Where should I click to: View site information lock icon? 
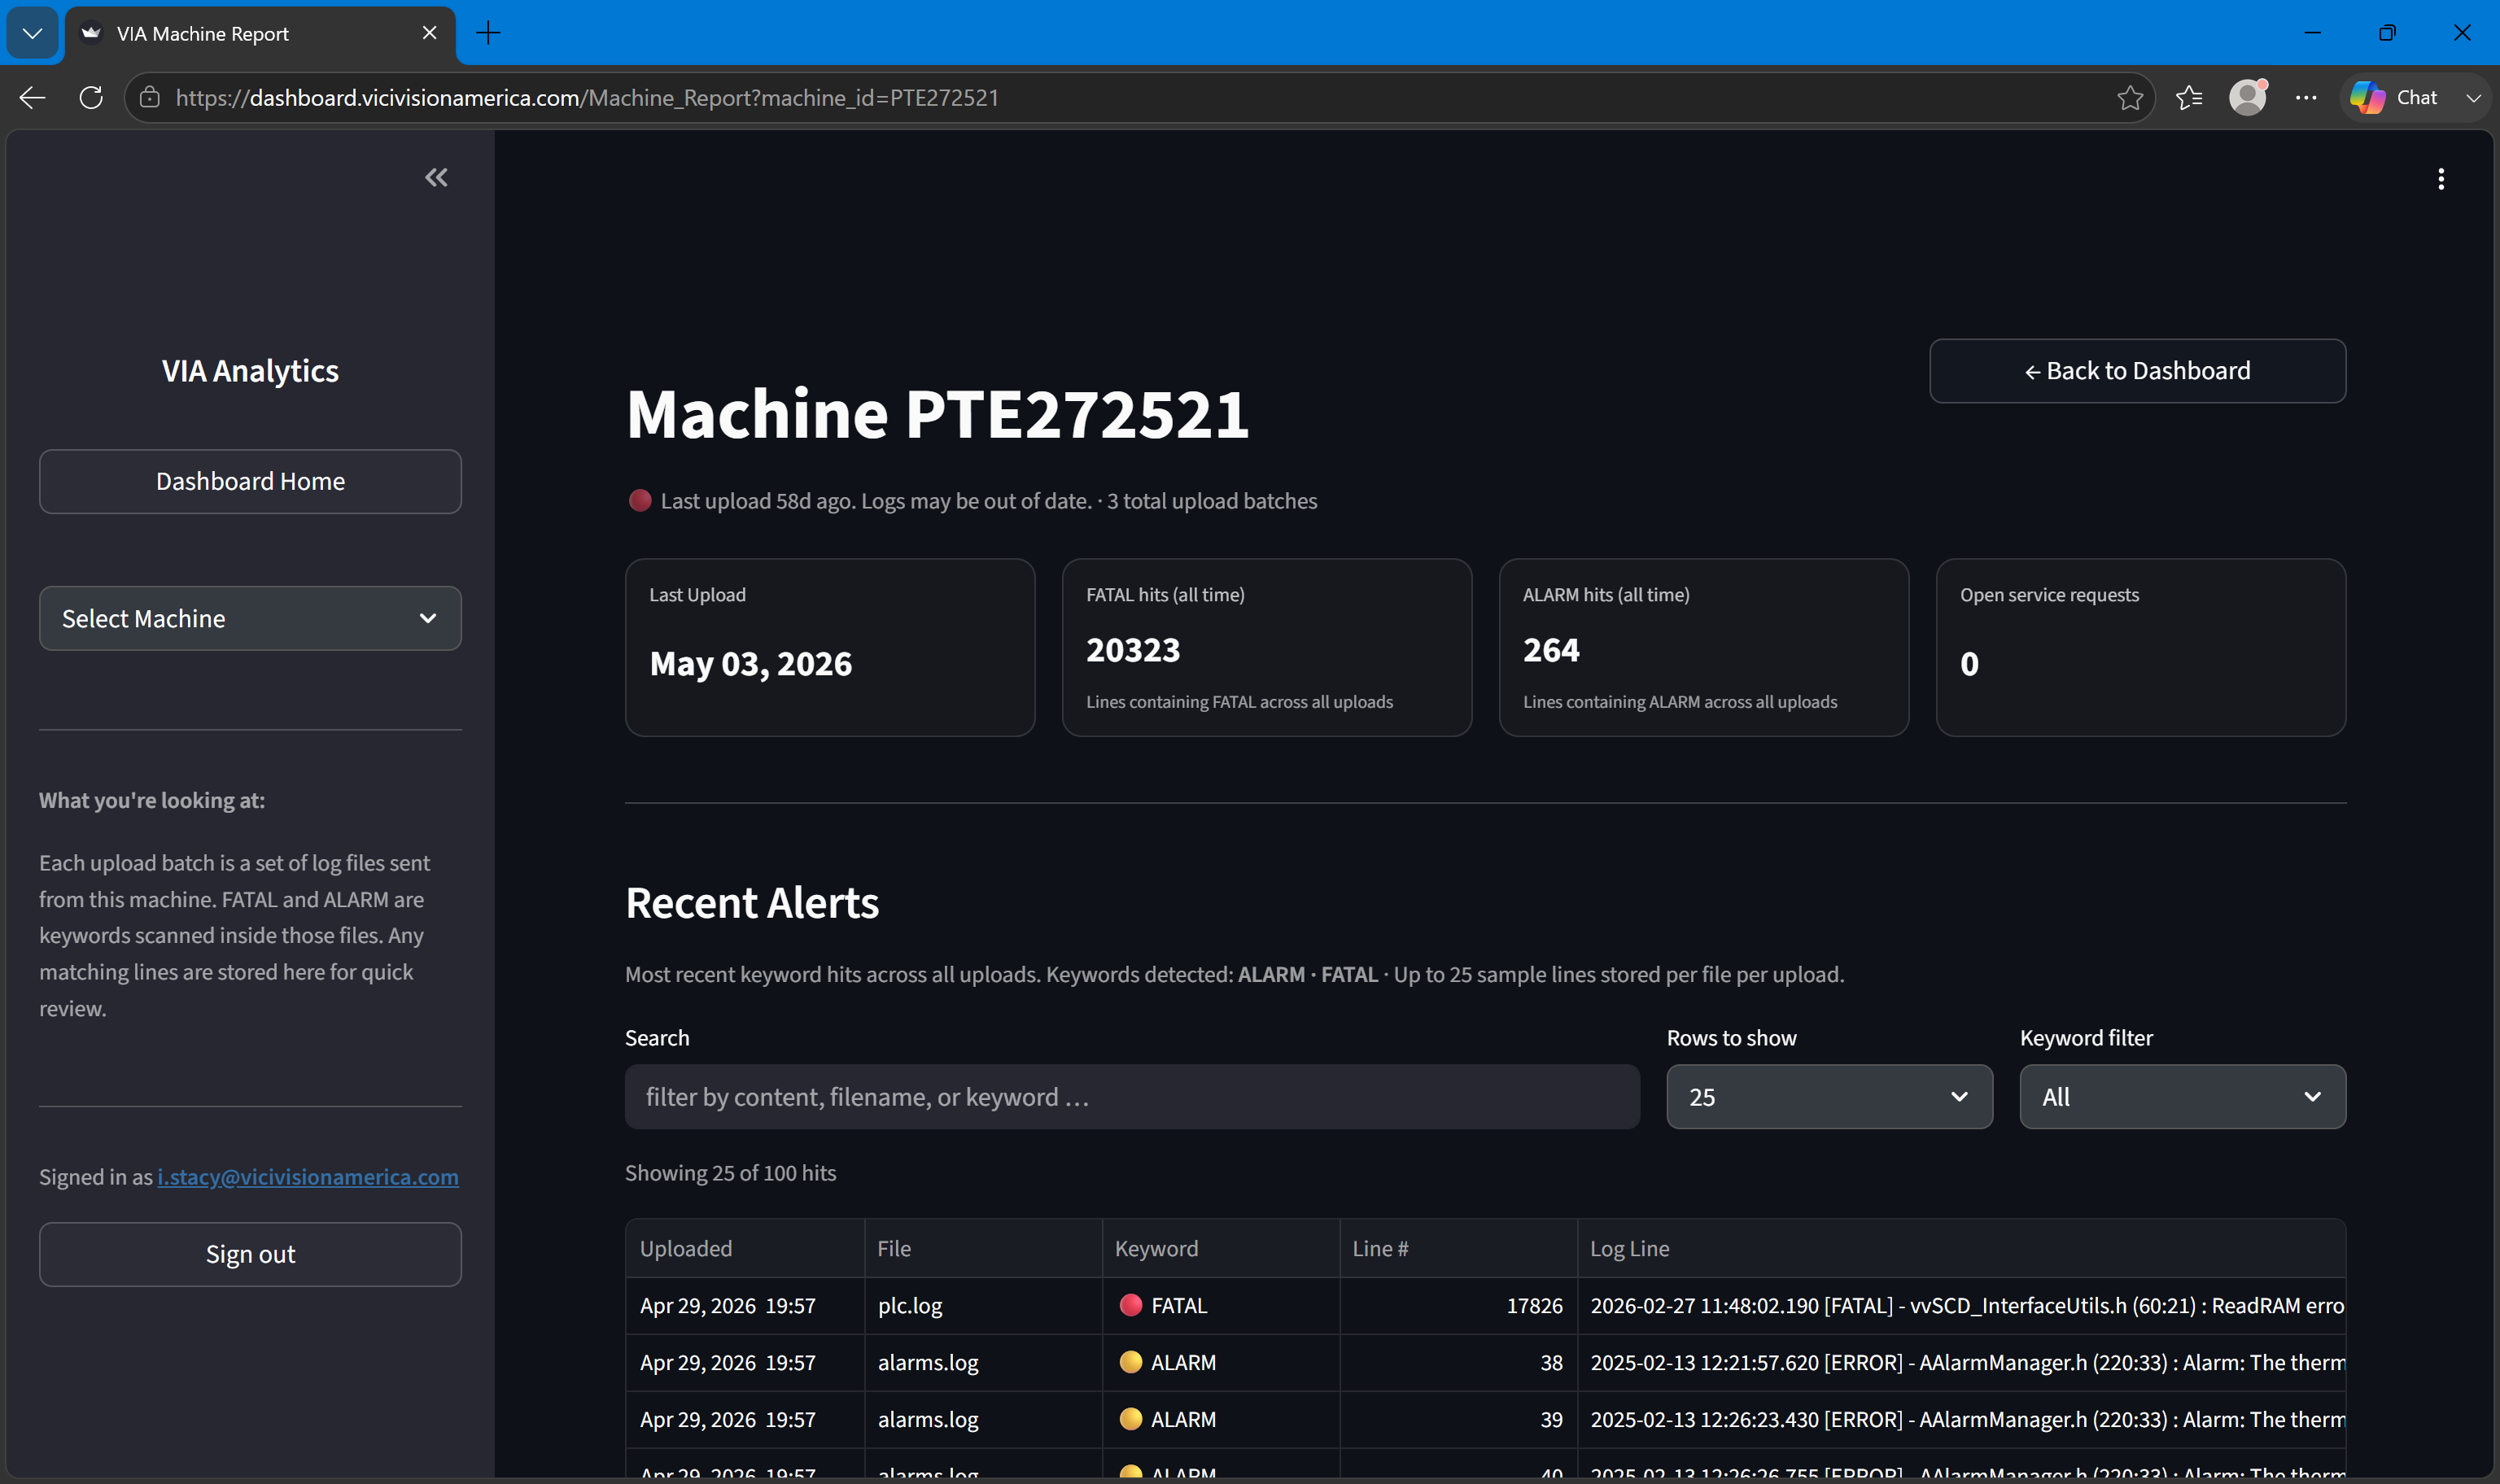(150, 97)
